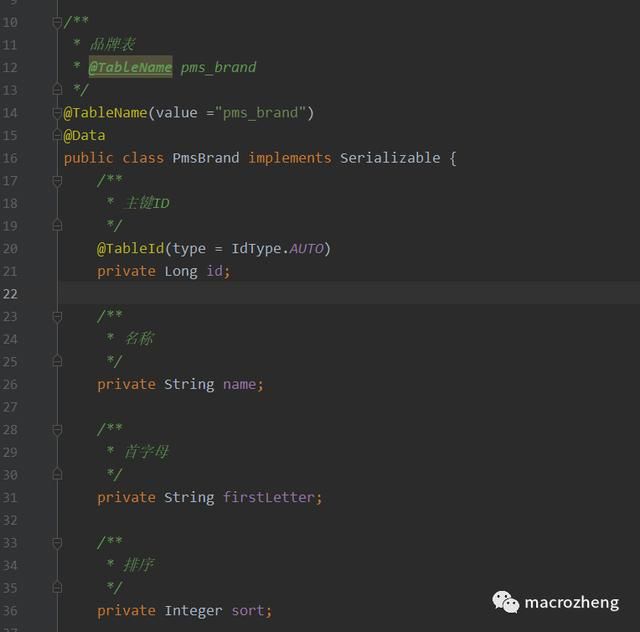Collapse the firstLetter comment at line 28
Screen dimensions: 640x632
pos(57,429)
